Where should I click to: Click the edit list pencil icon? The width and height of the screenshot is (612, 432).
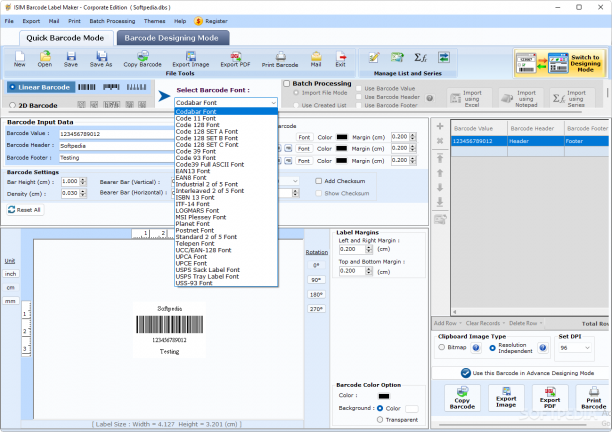point(374,58)
